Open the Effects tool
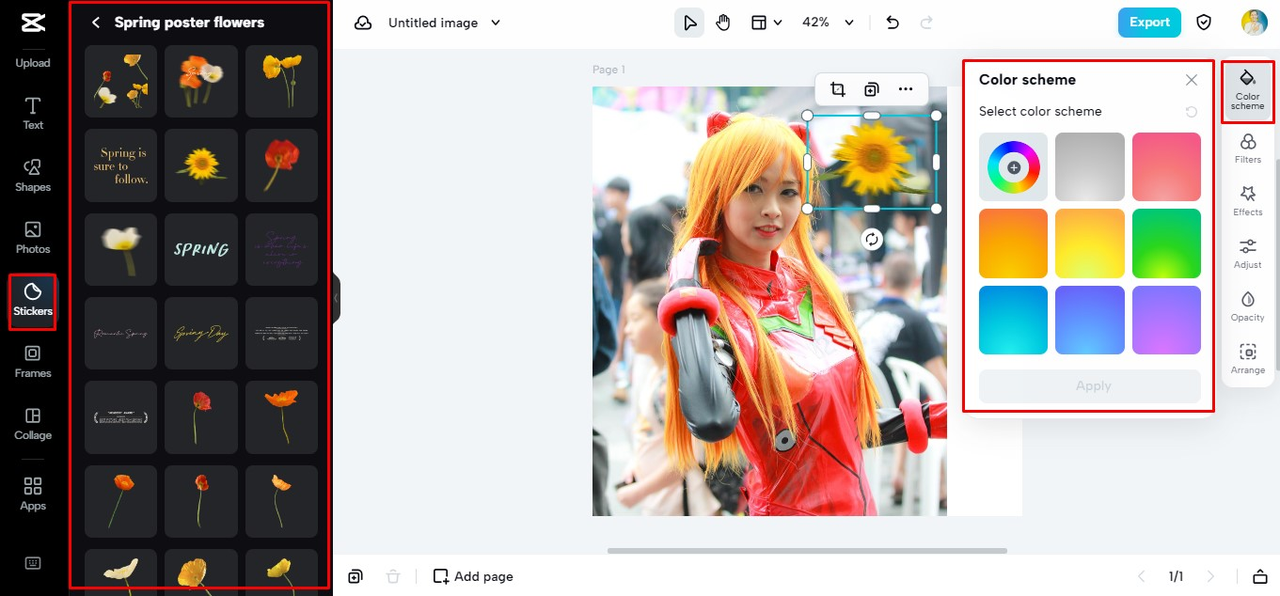The width and height of the screenshot is (1280, 596). (x=1248, y=201)
